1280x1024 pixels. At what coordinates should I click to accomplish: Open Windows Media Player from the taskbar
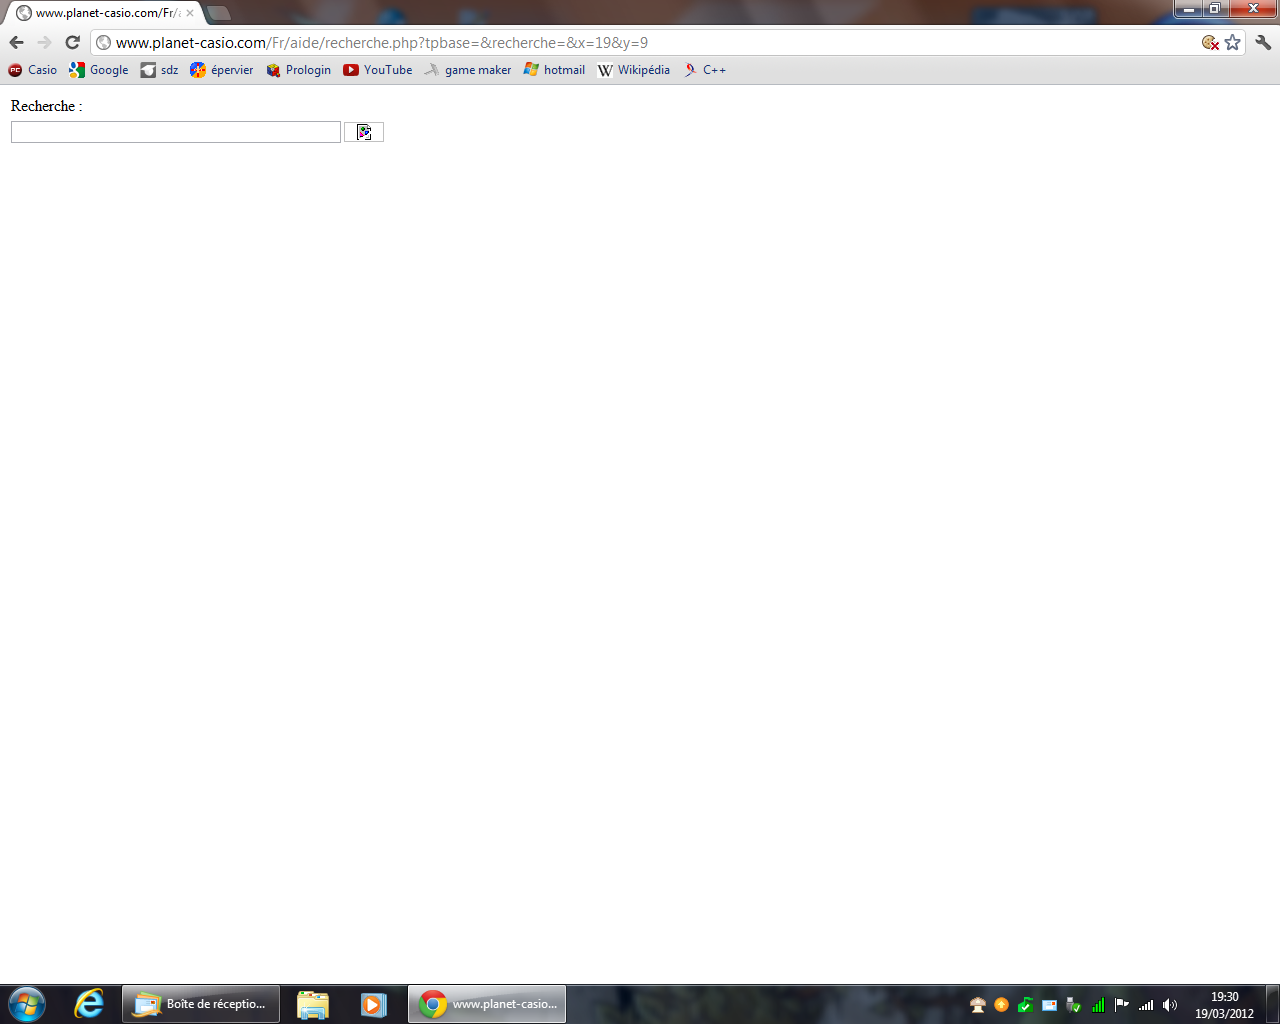click(374, 1004)
